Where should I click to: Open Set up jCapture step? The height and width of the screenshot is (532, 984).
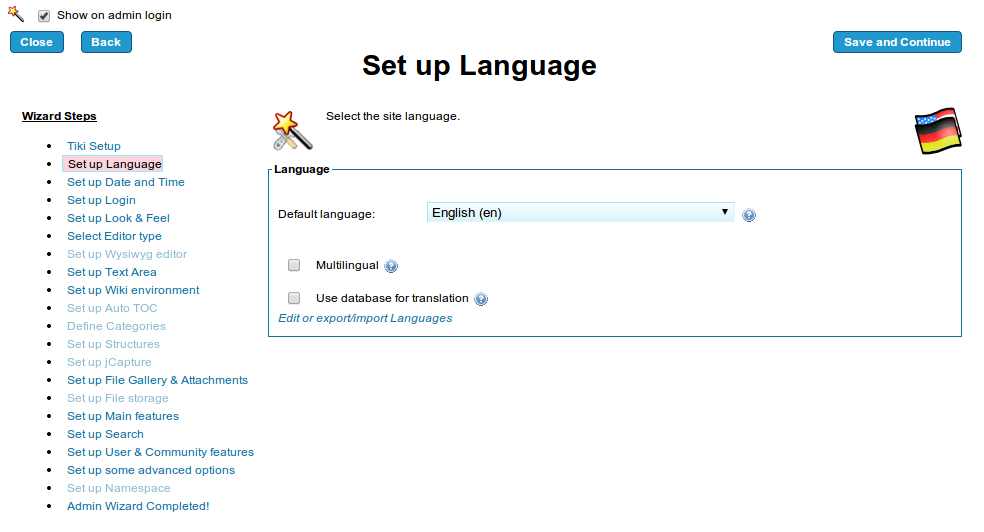click(x=109, y=362)
